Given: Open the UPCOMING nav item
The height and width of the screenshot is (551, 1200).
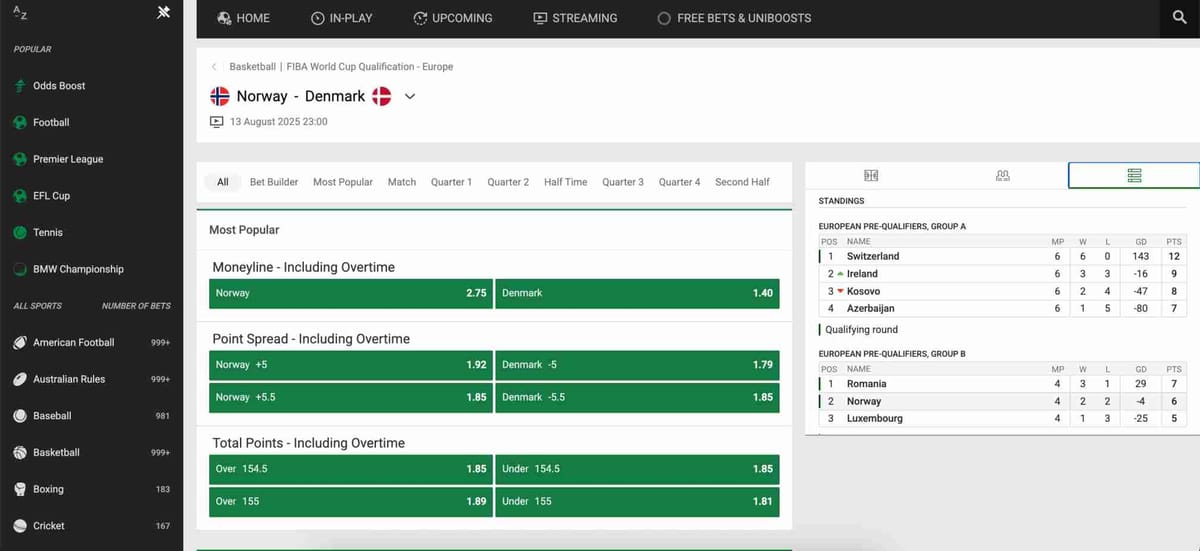Looking at the screenshot, I should pyautogui.click(x=453, y=18).
